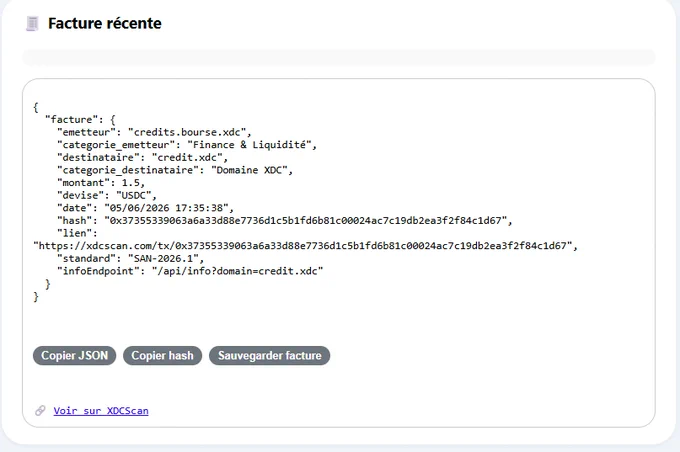Click the empty gray bar under the heading
Screen dimensions: 680x452
(x=339, y=58)
